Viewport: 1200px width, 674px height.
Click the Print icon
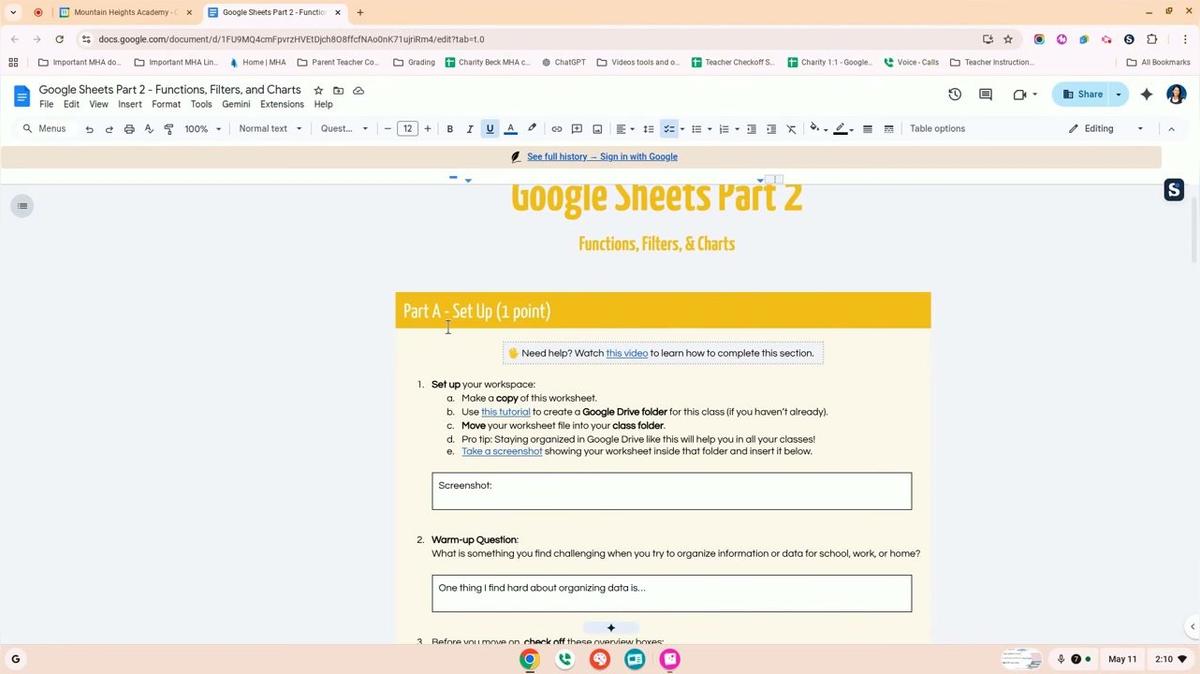129,129
